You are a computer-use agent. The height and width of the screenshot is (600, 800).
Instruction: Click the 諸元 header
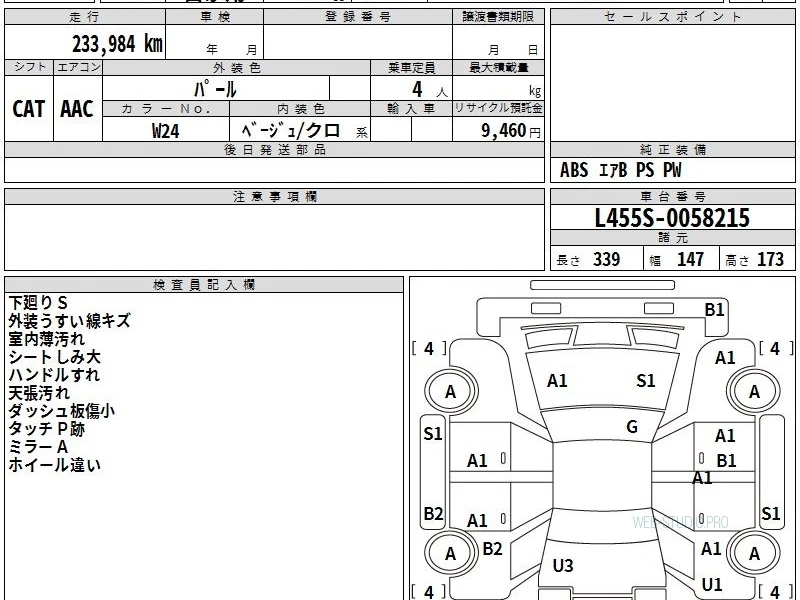tap(672, 238)
